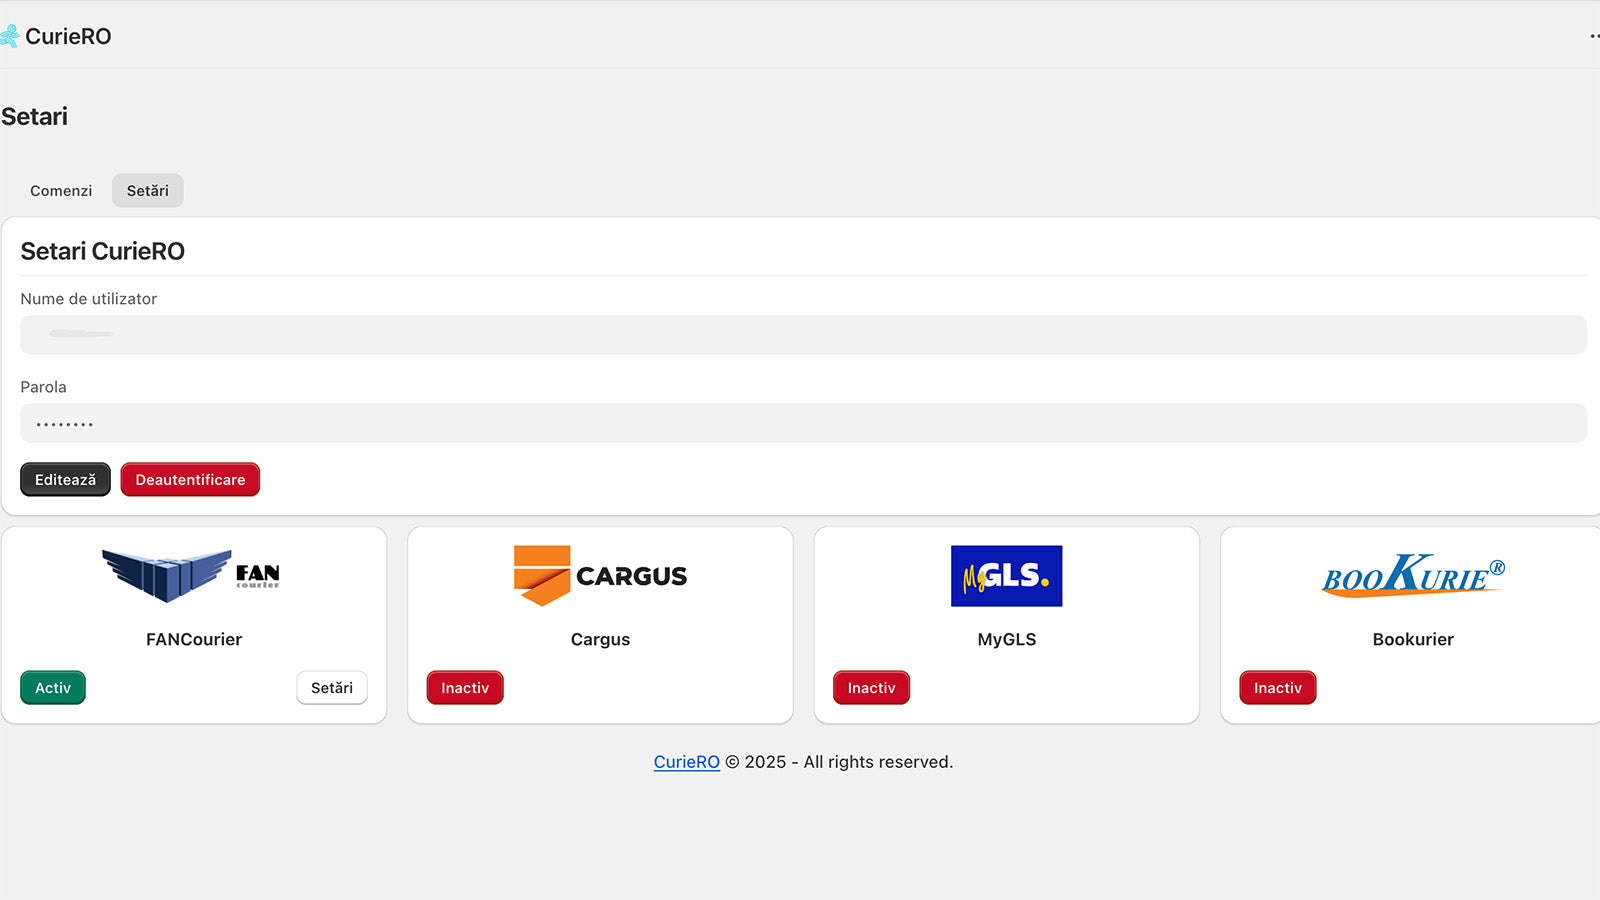Switch to the Comenzi tab
The height and width of the screenshot is (900, 1600).
point(61,190)
